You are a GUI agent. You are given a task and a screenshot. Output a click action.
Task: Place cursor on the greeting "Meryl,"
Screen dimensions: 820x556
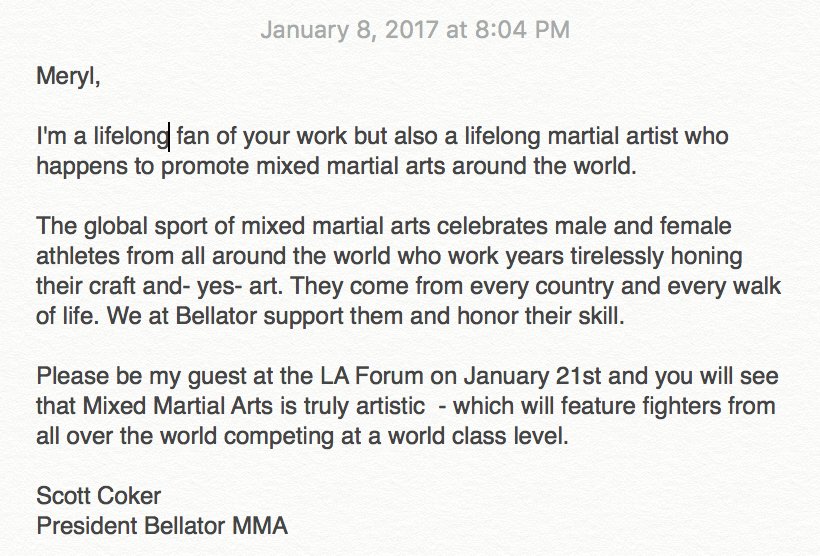click(68, 77)
